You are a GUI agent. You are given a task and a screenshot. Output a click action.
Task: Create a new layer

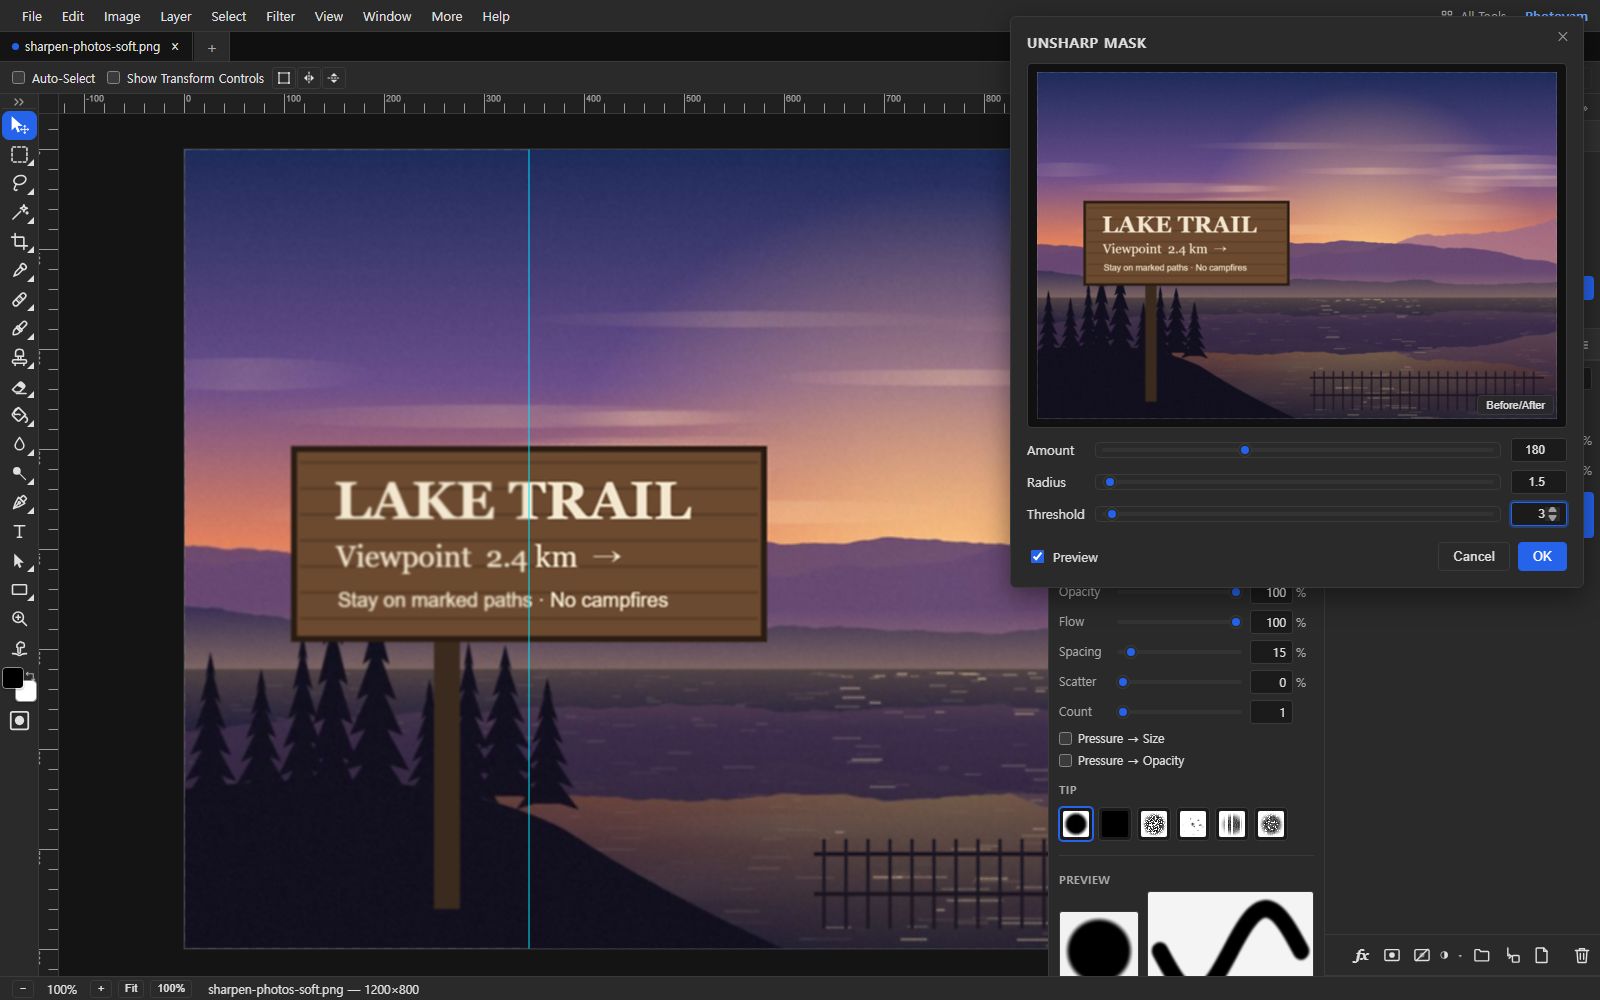[x=1542, y=956]
